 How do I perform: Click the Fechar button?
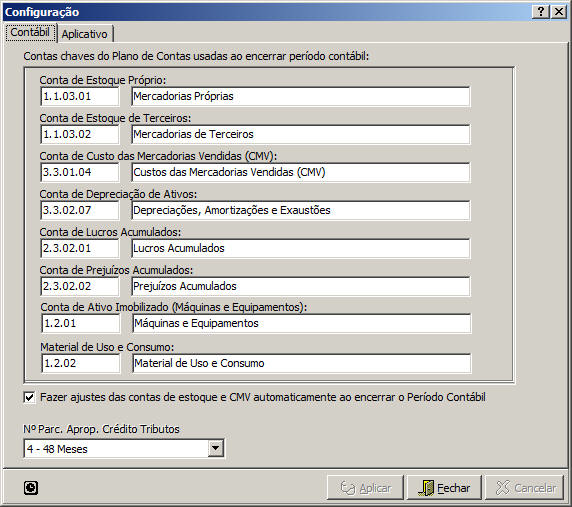[444, 488]
